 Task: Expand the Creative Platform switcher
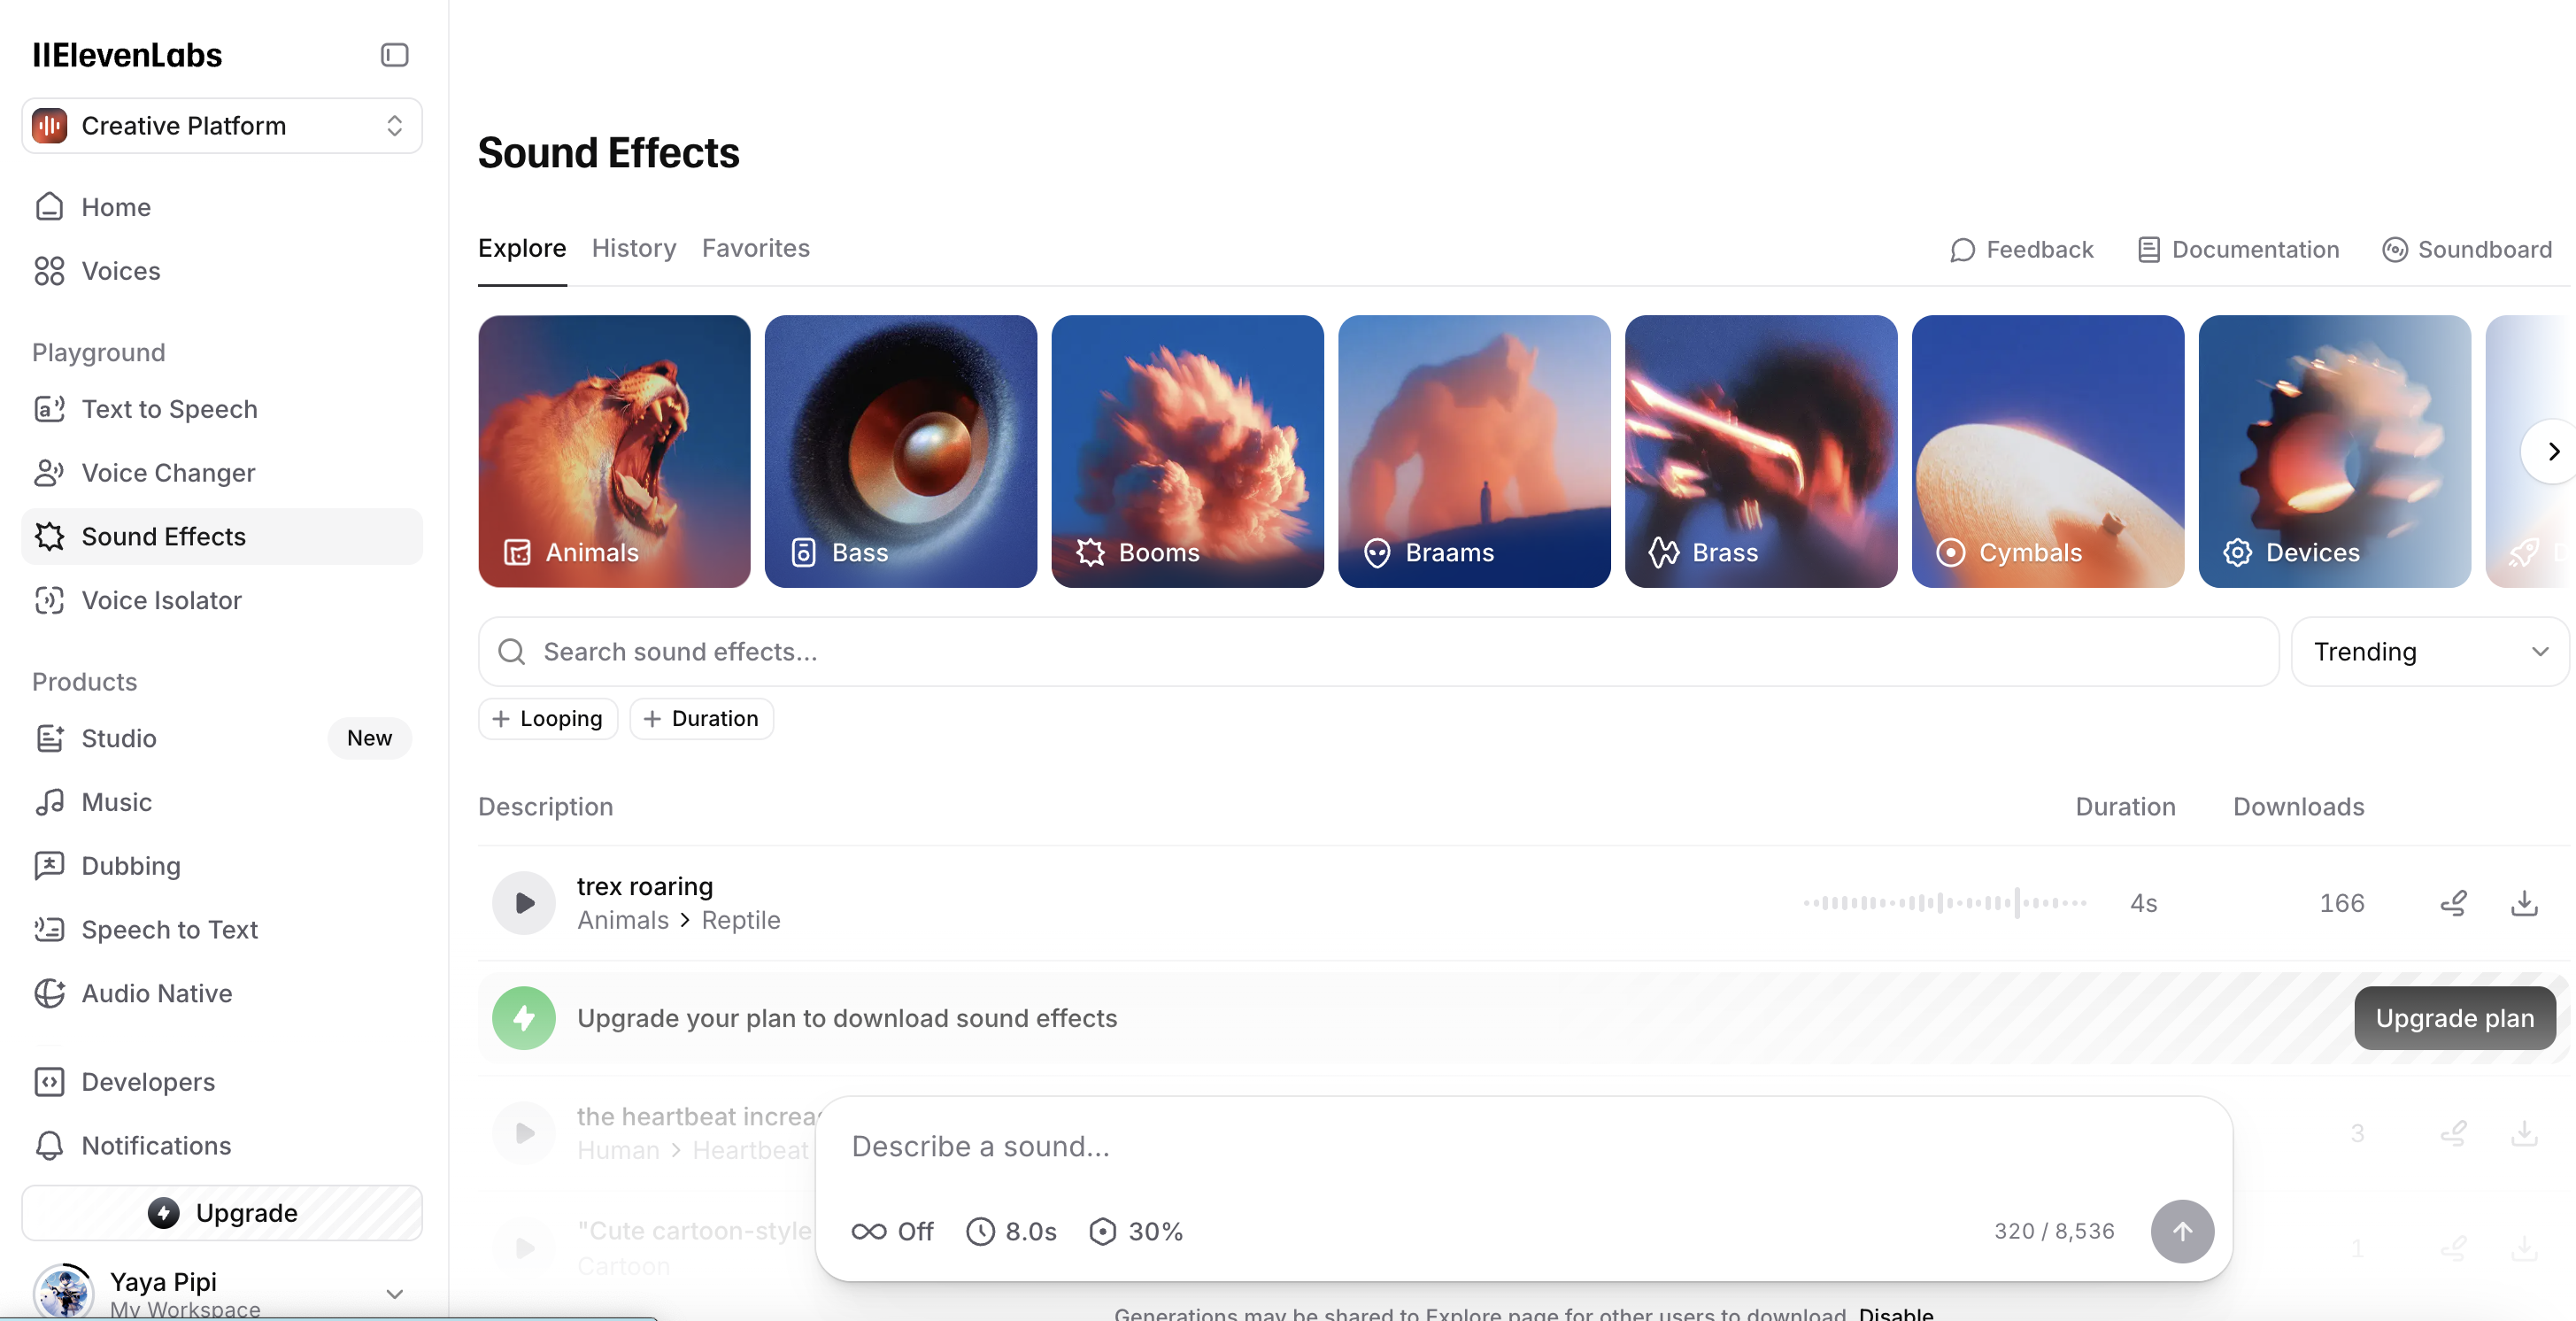click(x=222, y=126)
